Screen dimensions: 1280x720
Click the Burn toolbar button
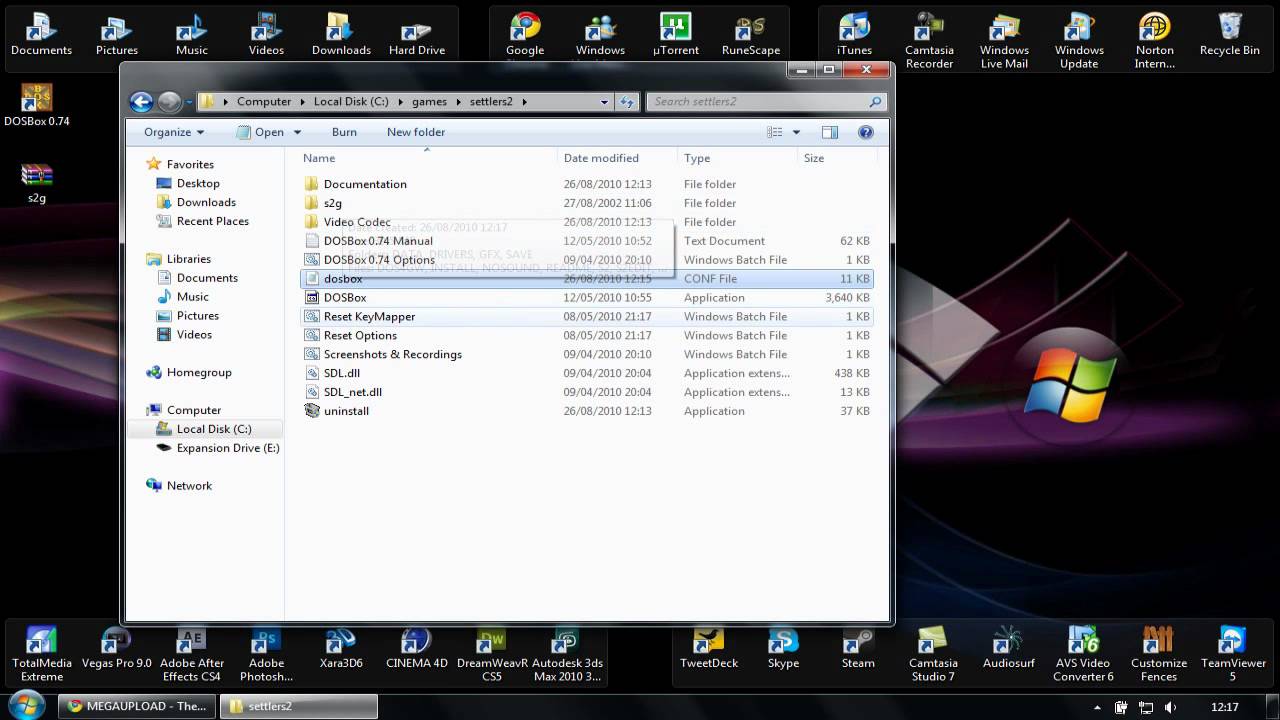[344, 132]
